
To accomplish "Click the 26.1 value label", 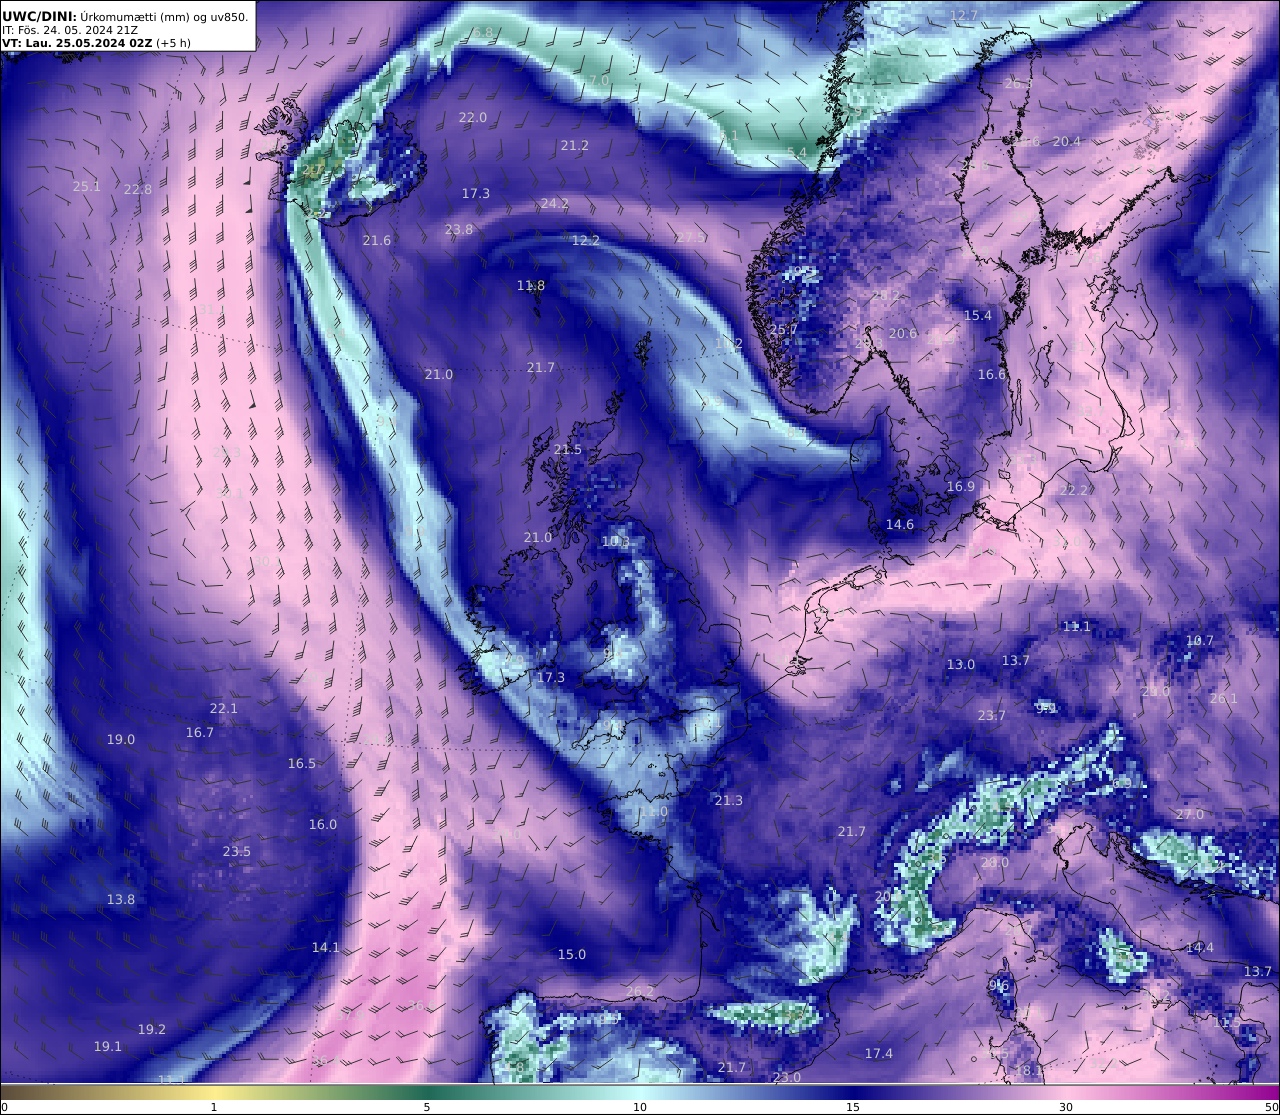I will [x=1223, y=698].
